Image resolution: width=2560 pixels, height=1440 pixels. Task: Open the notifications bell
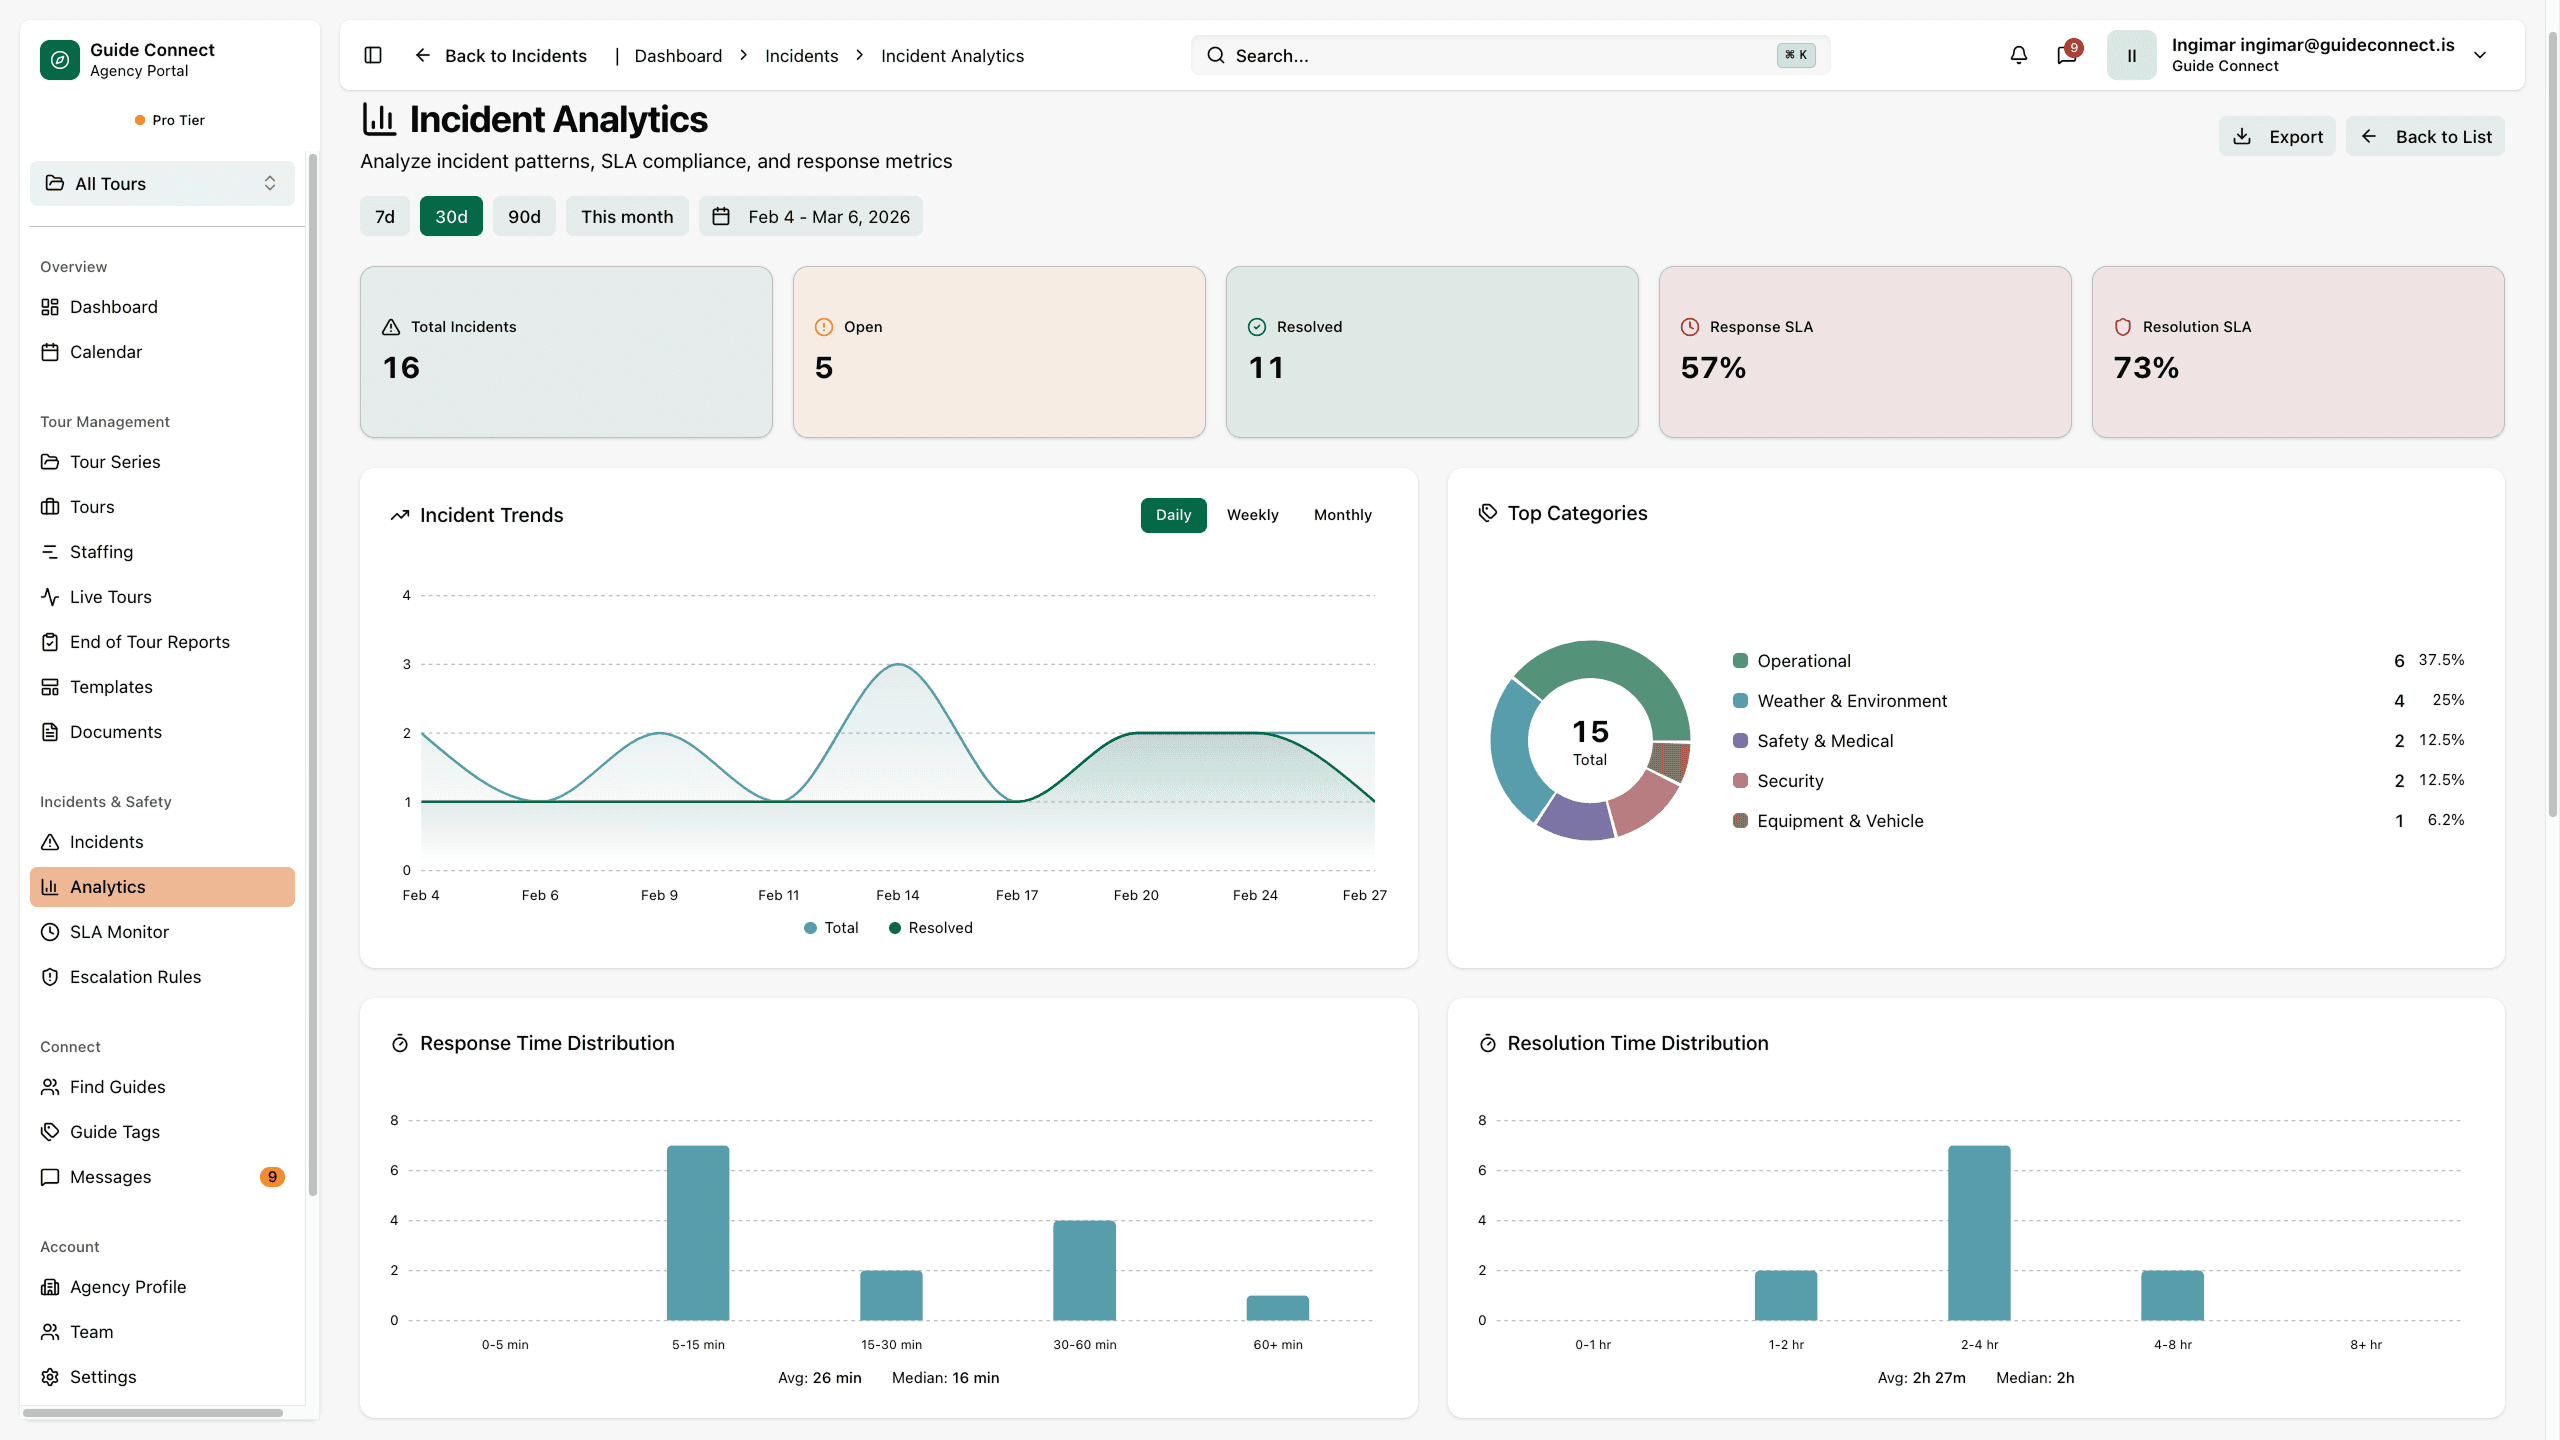[x=2018, y=55]
